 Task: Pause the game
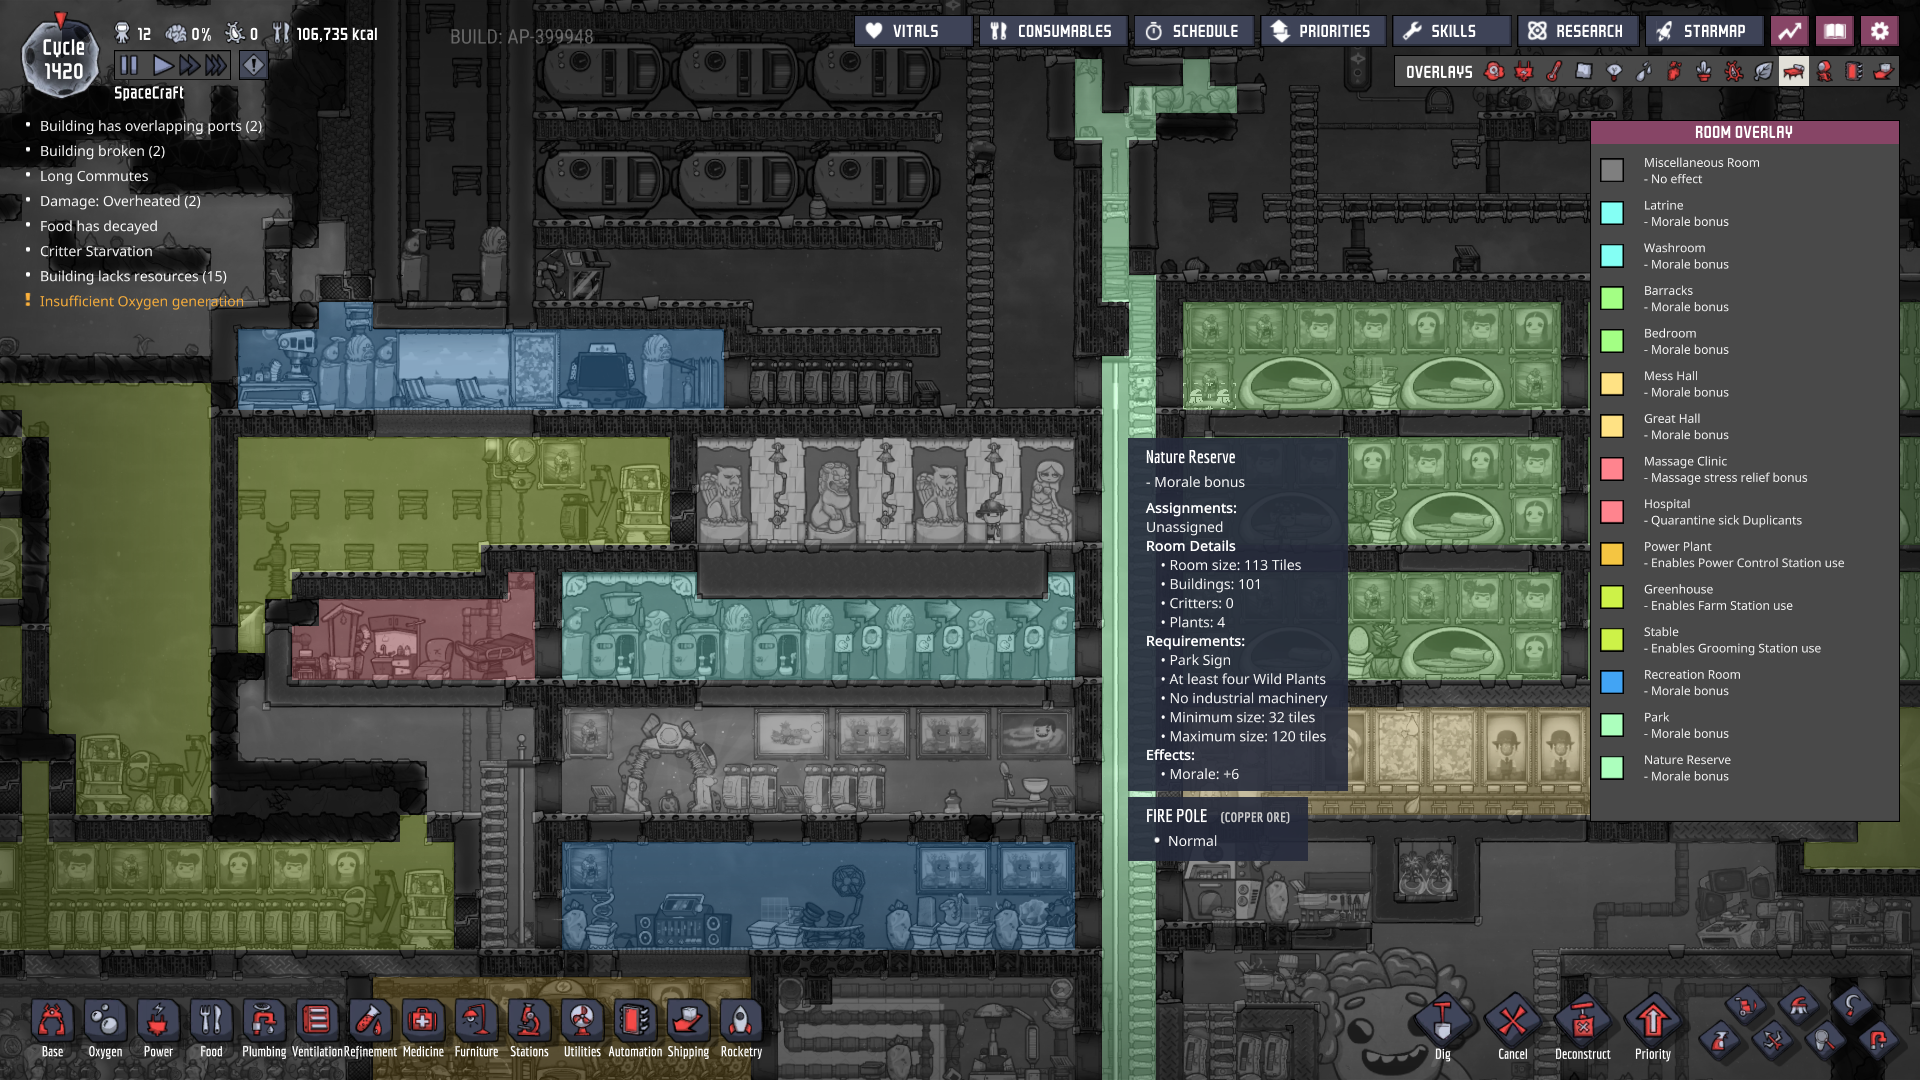(129, 66)
